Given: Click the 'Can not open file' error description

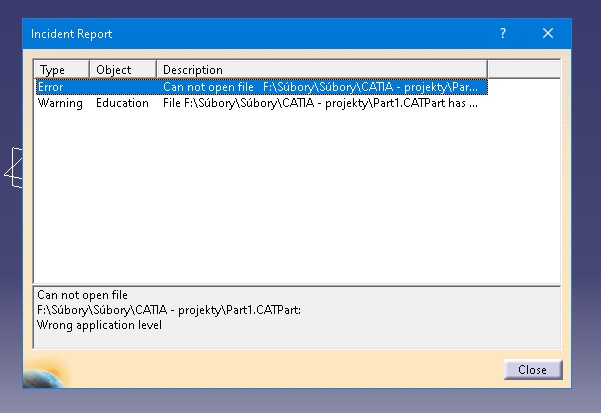Looking at the screenshot, I should (x=320, y=87).
